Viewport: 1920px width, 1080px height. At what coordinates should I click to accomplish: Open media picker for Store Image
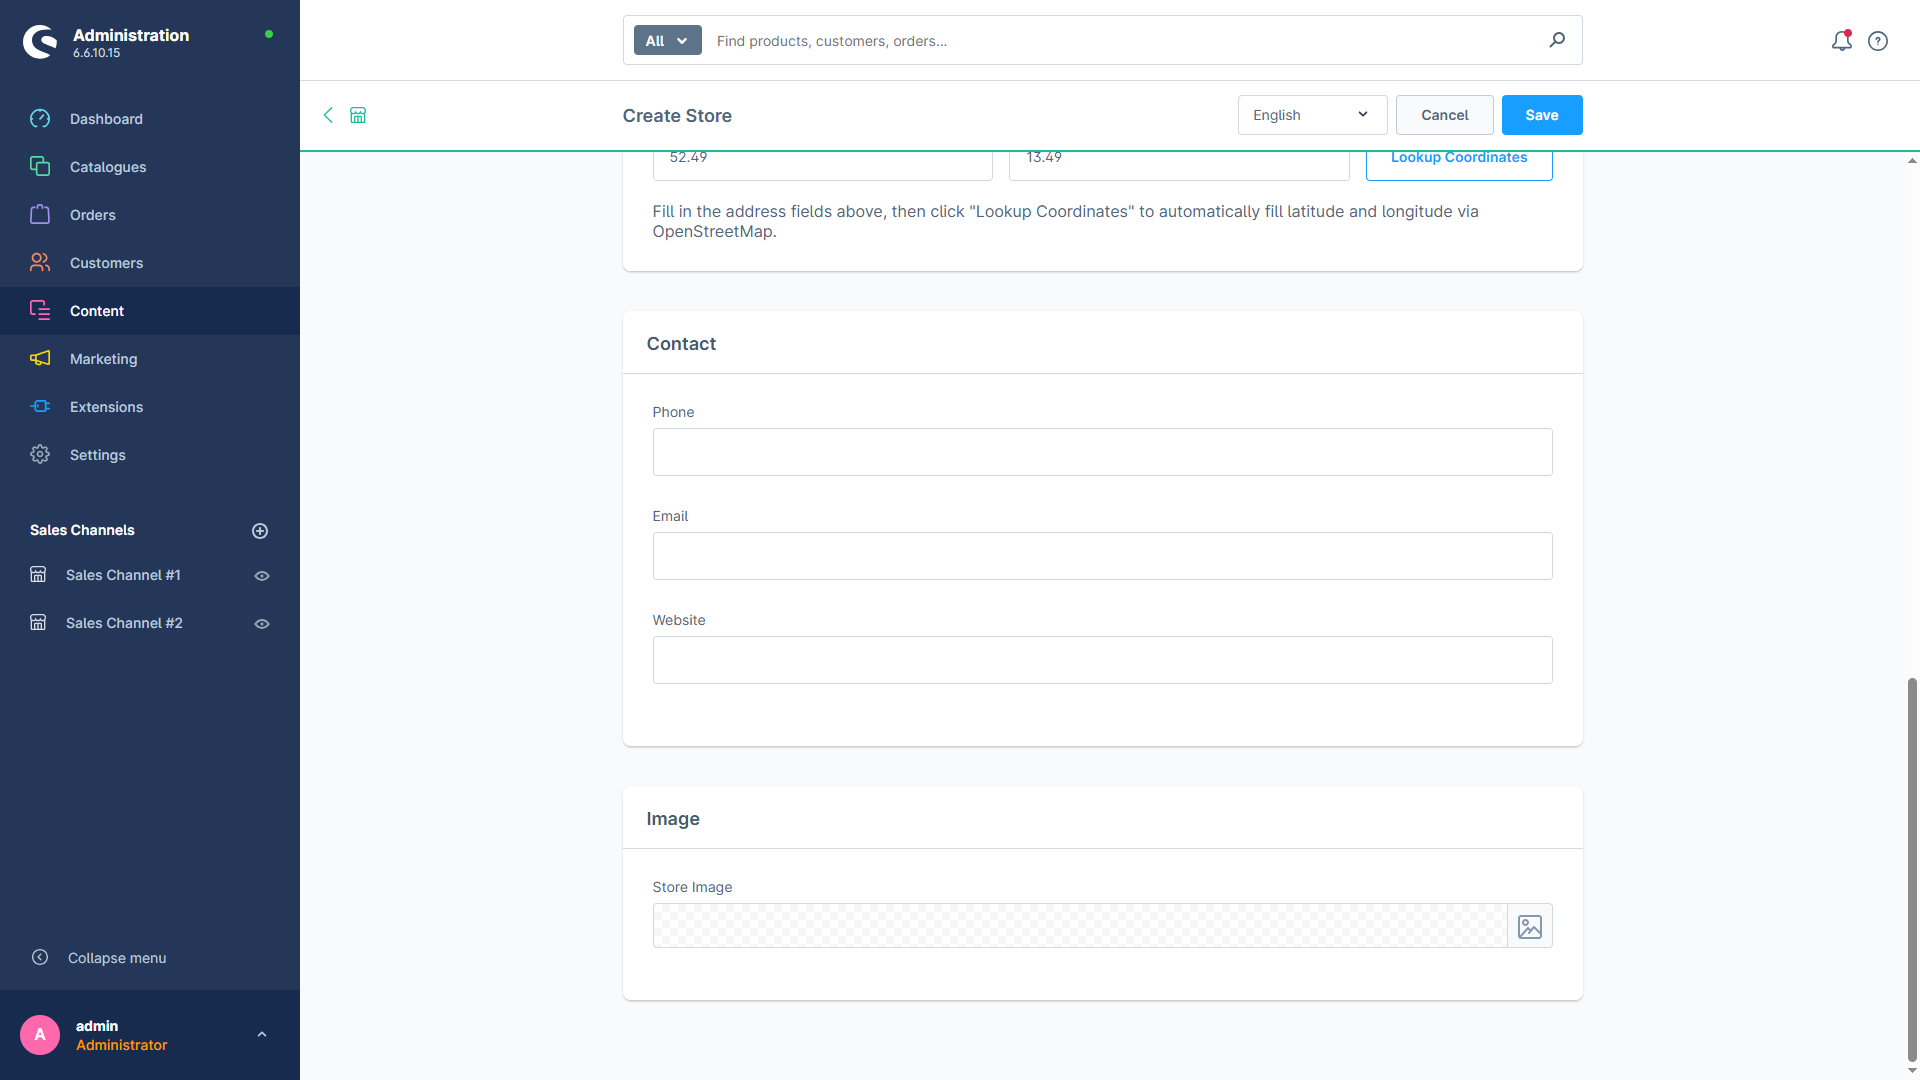coord(1530,927)
